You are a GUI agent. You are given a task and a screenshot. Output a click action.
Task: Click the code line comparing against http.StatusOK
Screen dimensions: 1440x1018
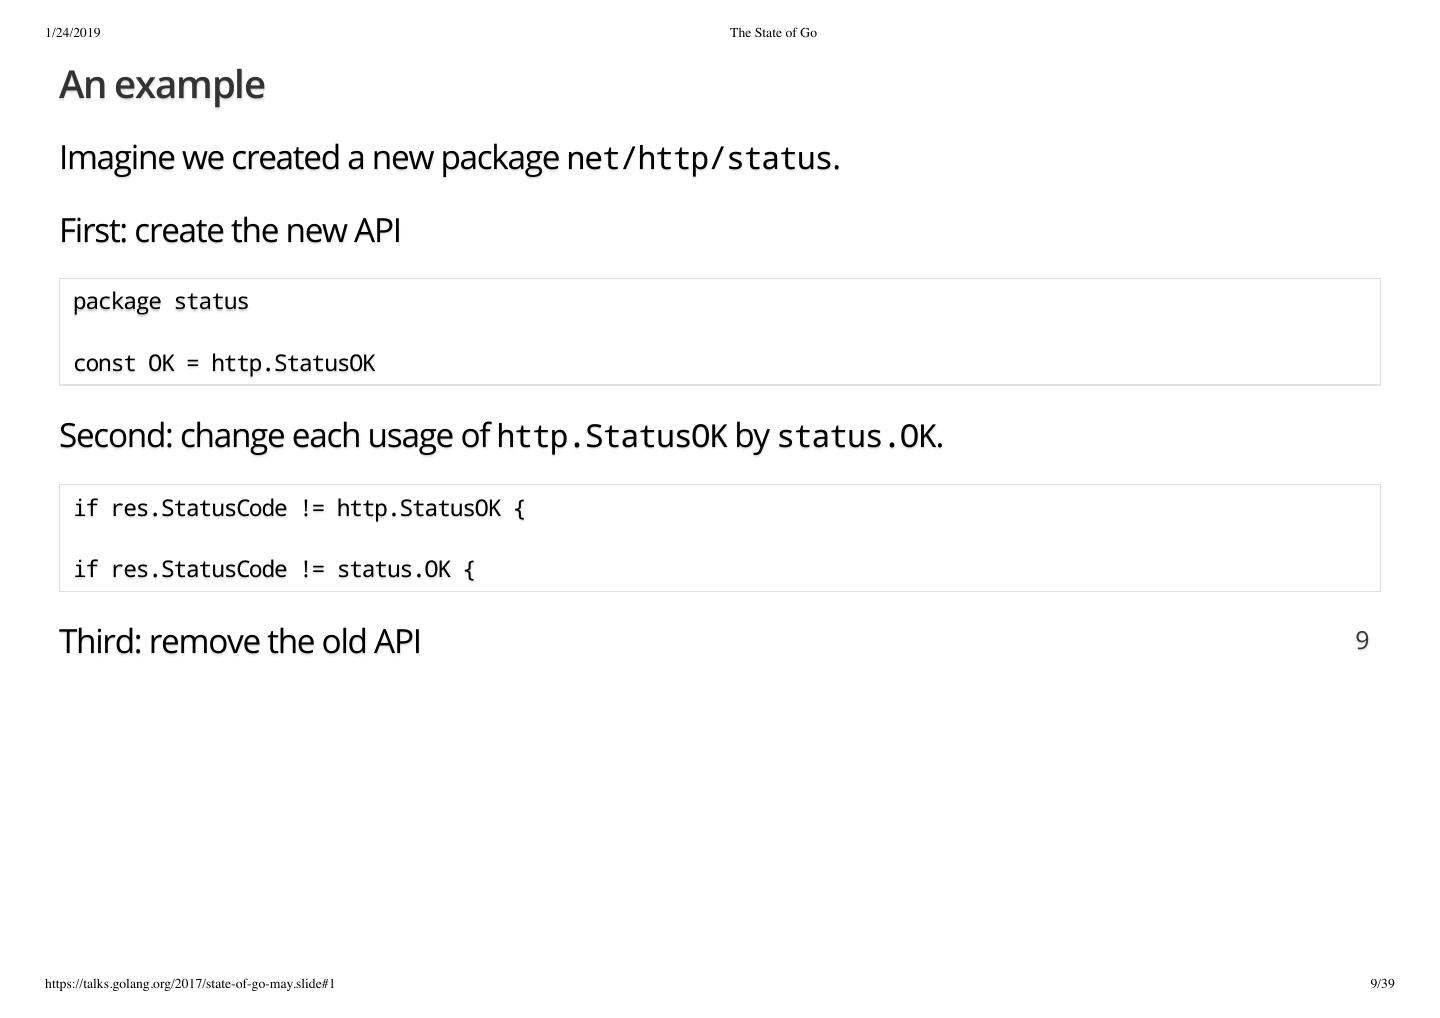299,509
